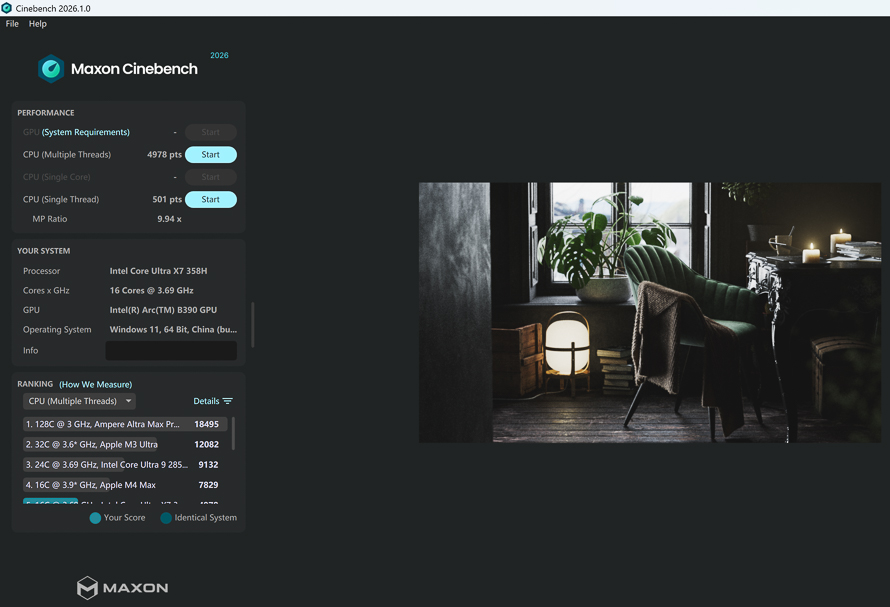Click the 501 pts single-thread score
890x607 pixels.
[x=167, y=199]
